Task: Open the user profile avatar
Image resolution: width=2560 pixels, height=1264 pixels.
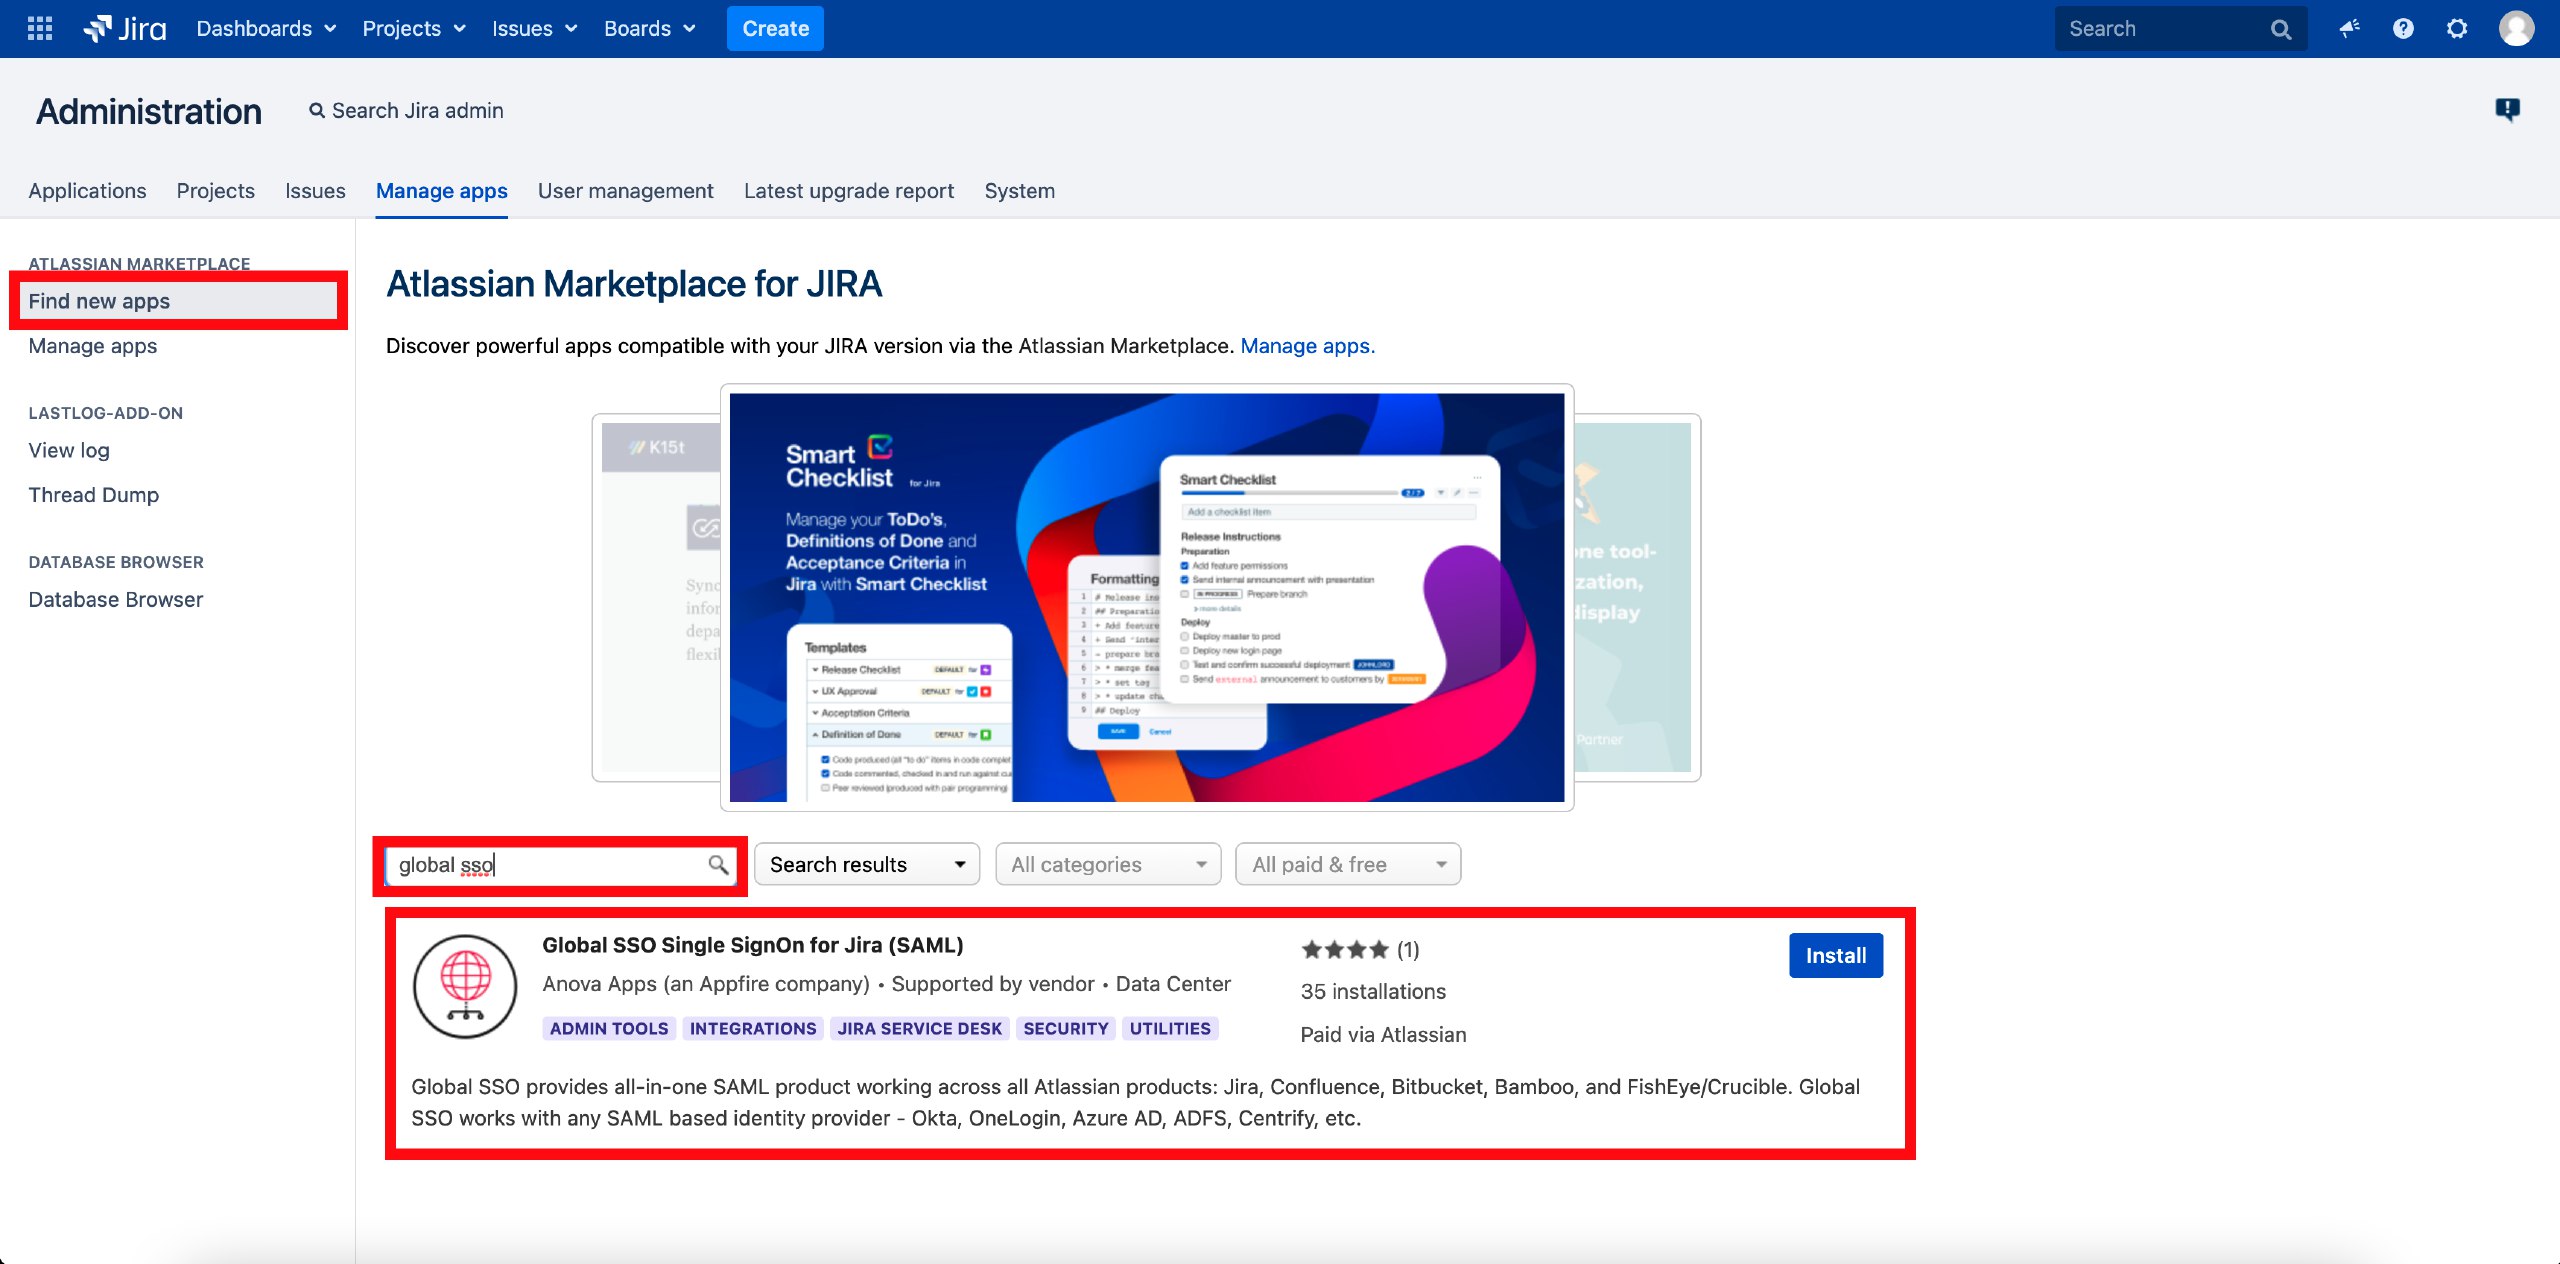Action: (2516, 28)
